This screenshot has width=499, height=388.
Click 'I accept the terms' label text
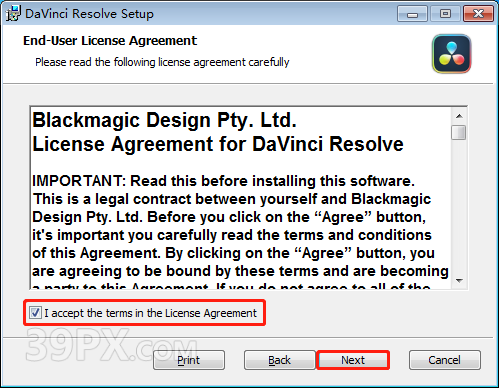(150, 313)
